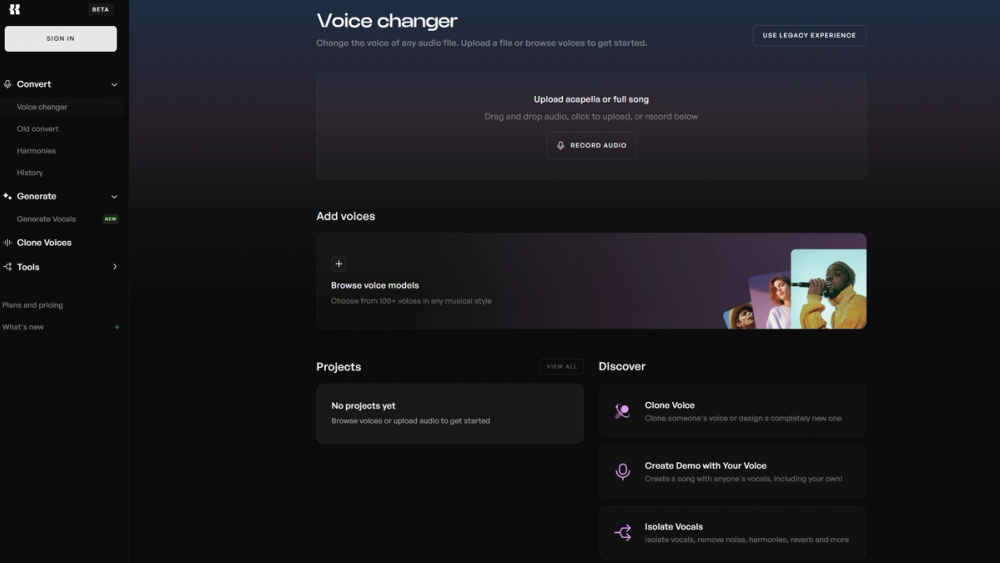Open Plans and pricing link

click(x=33, y=305)
